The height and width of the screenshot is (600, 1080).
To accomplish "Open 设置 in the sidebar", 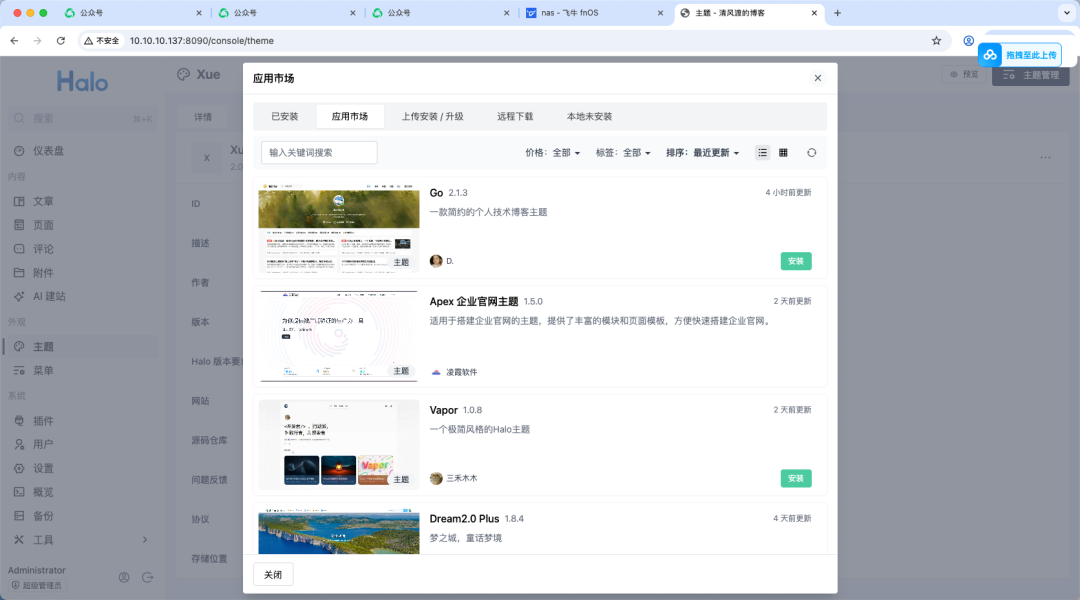I will [x=81, y=468].
